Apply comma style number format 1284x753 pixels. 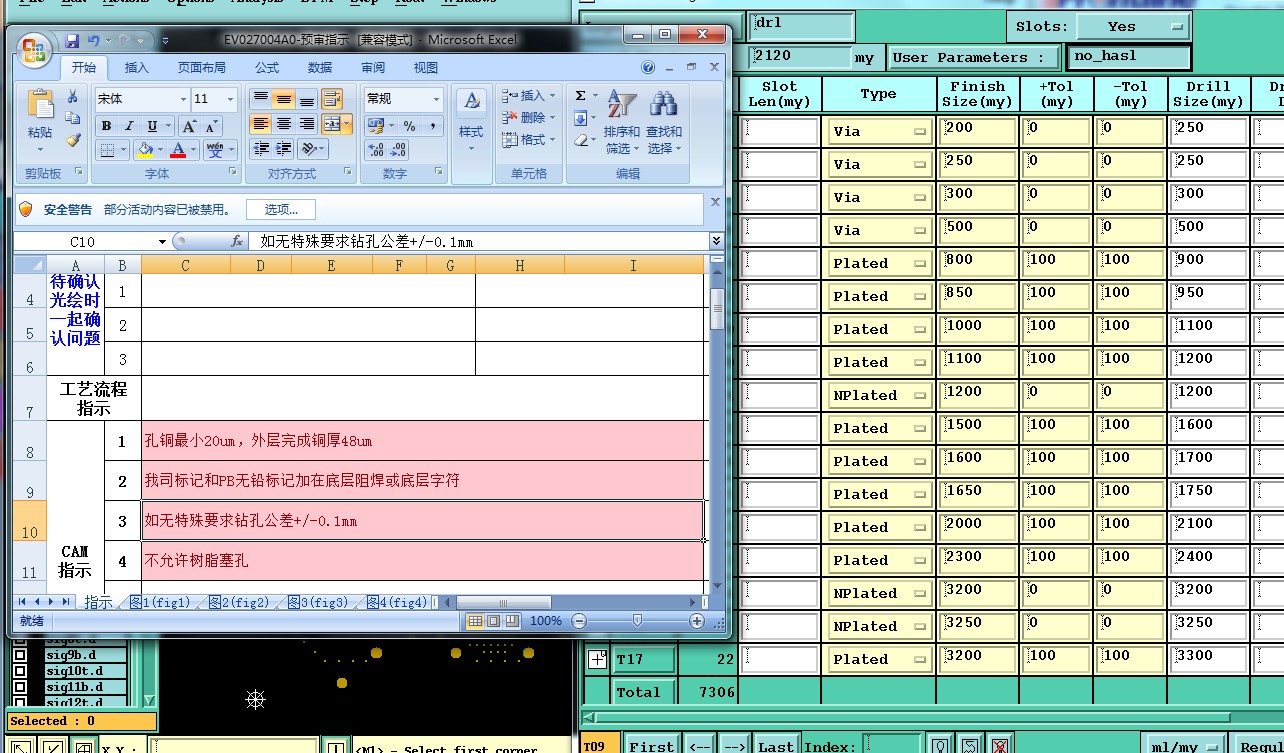pos(432,126)
